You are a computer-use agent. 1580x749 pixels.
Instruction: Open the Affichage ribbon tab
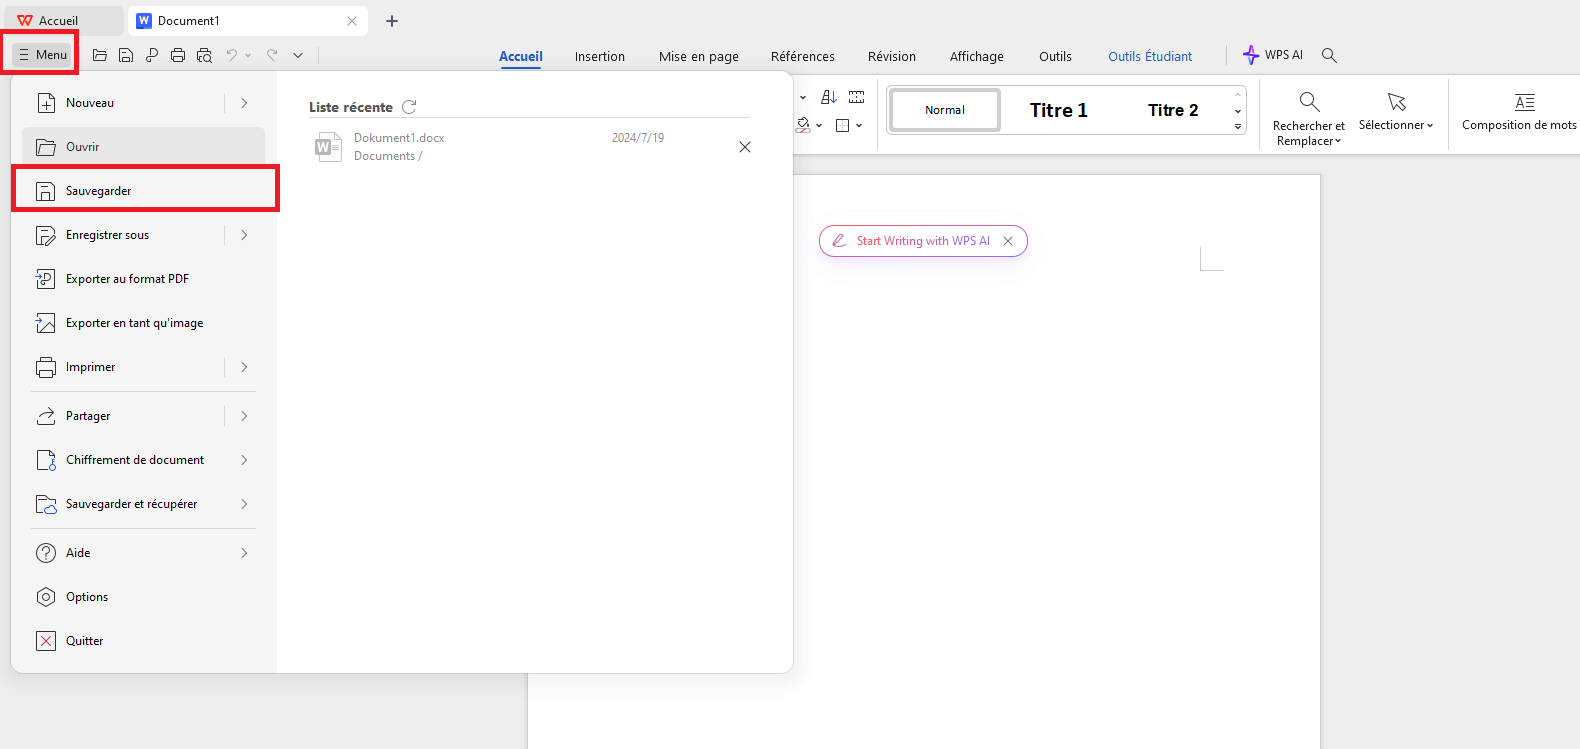click(977, 57)
